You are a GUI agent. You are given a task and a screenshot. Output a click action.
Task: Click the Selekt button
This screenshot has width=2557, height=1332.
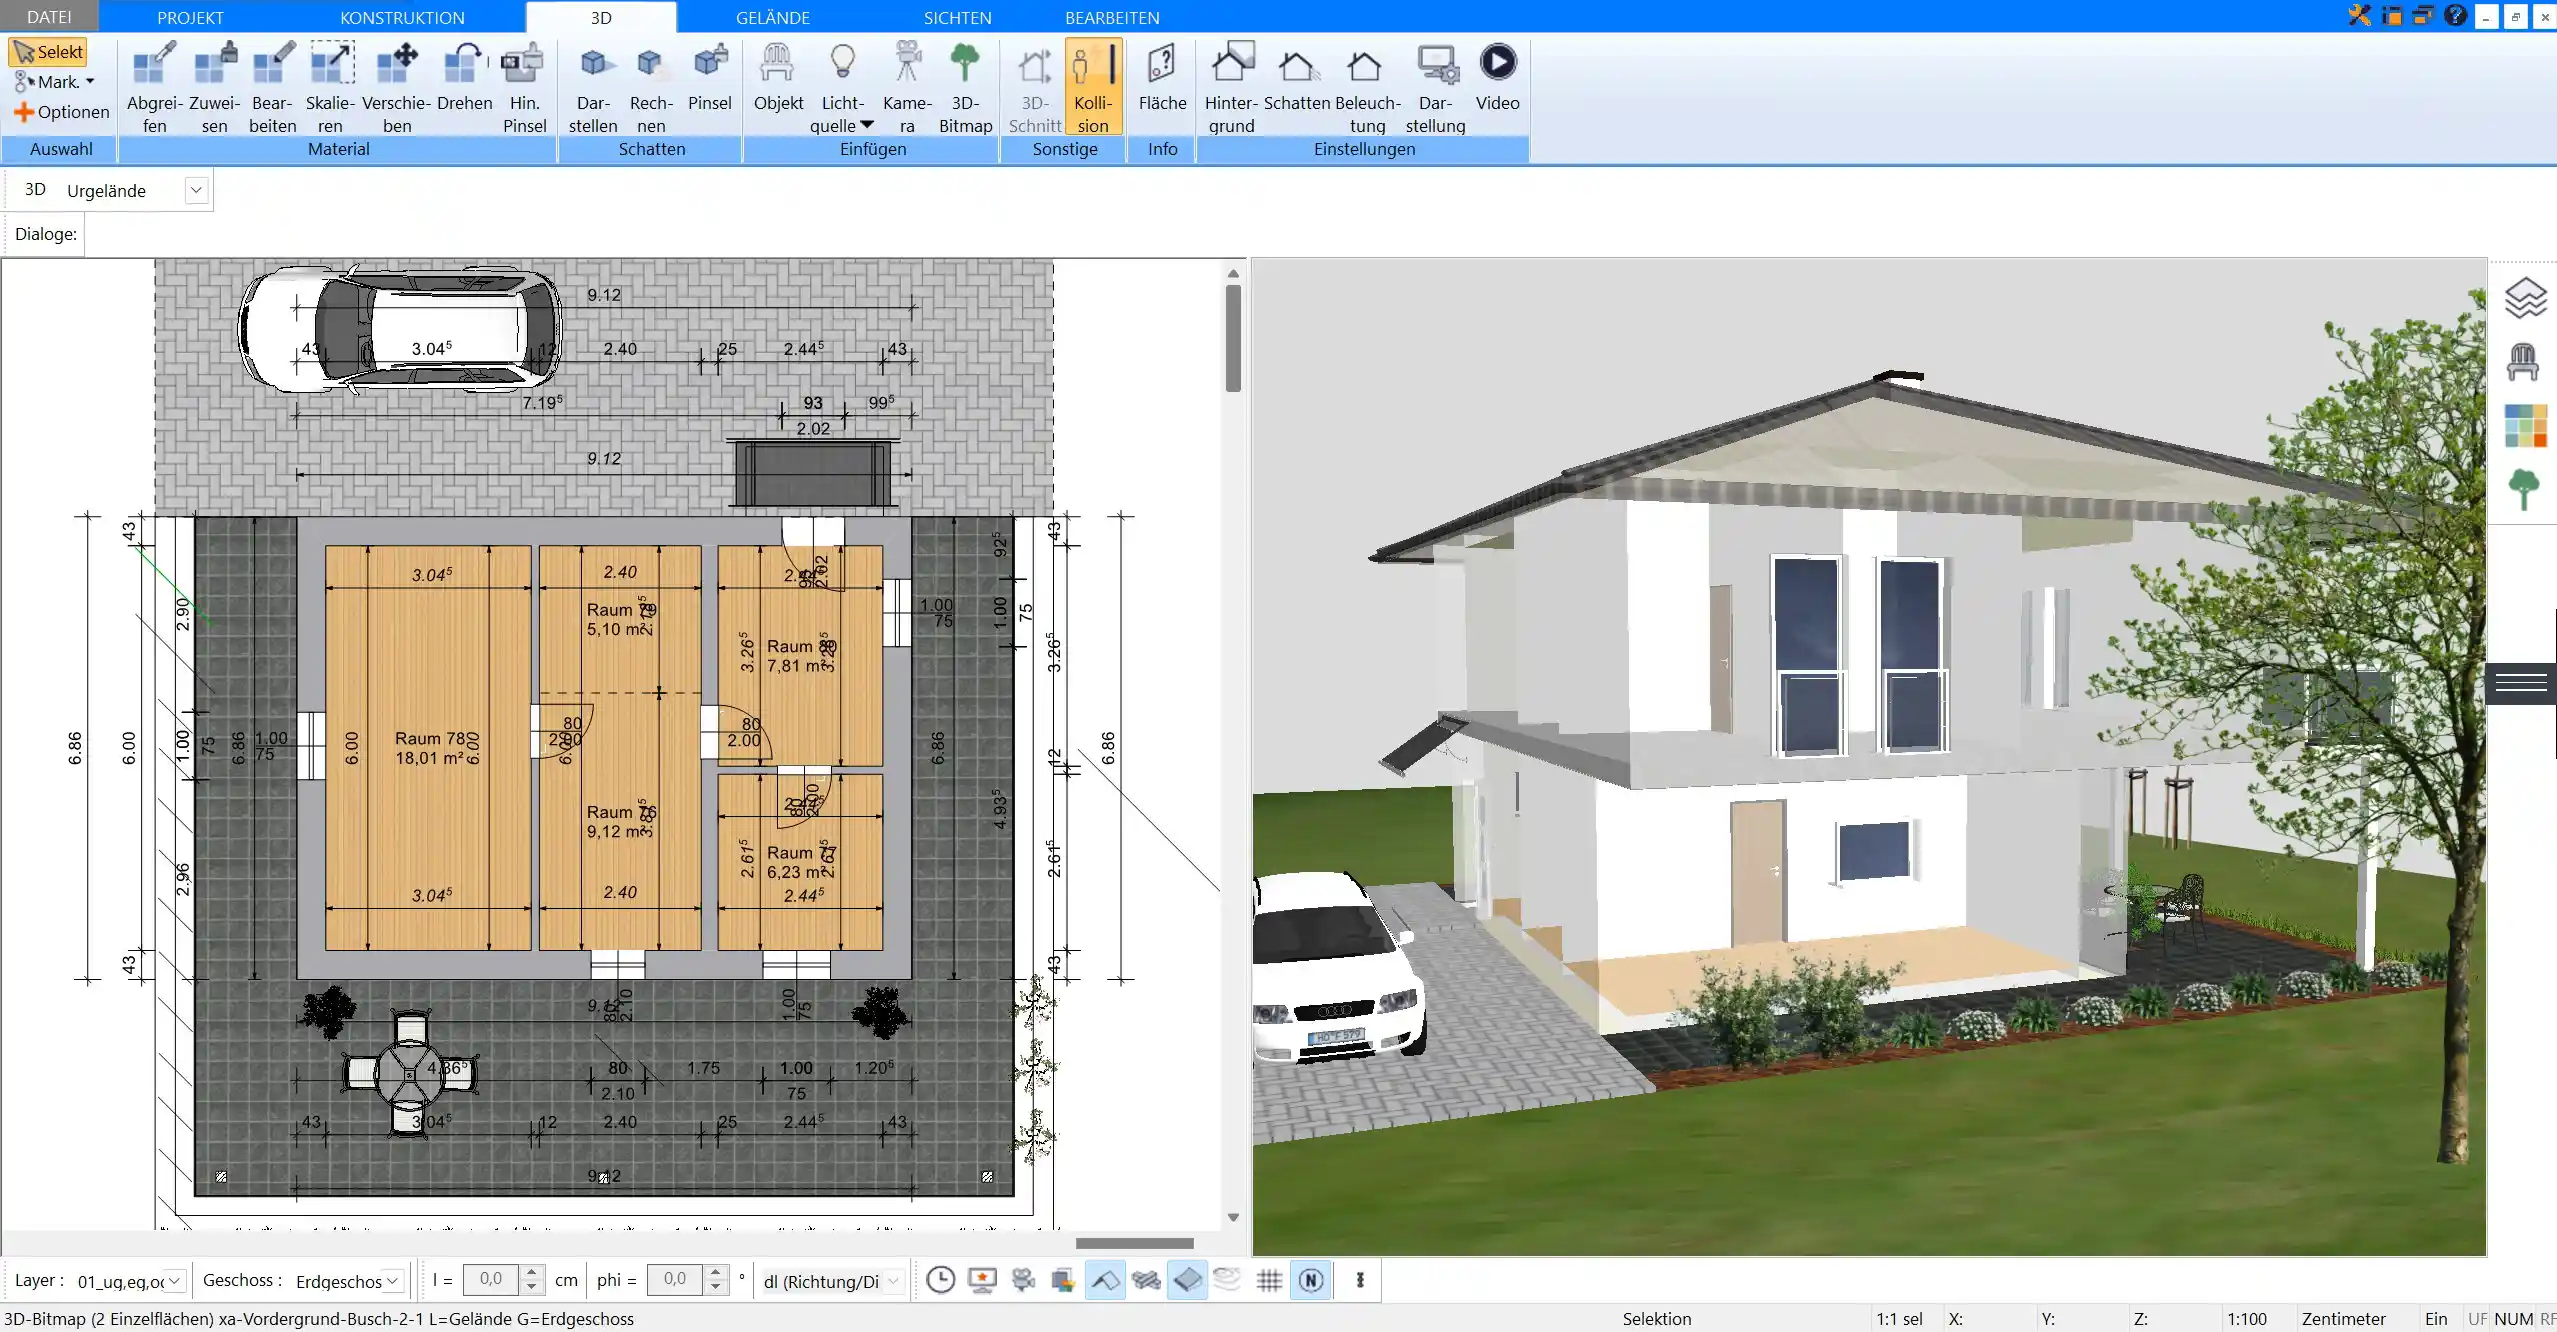point(48,52)
